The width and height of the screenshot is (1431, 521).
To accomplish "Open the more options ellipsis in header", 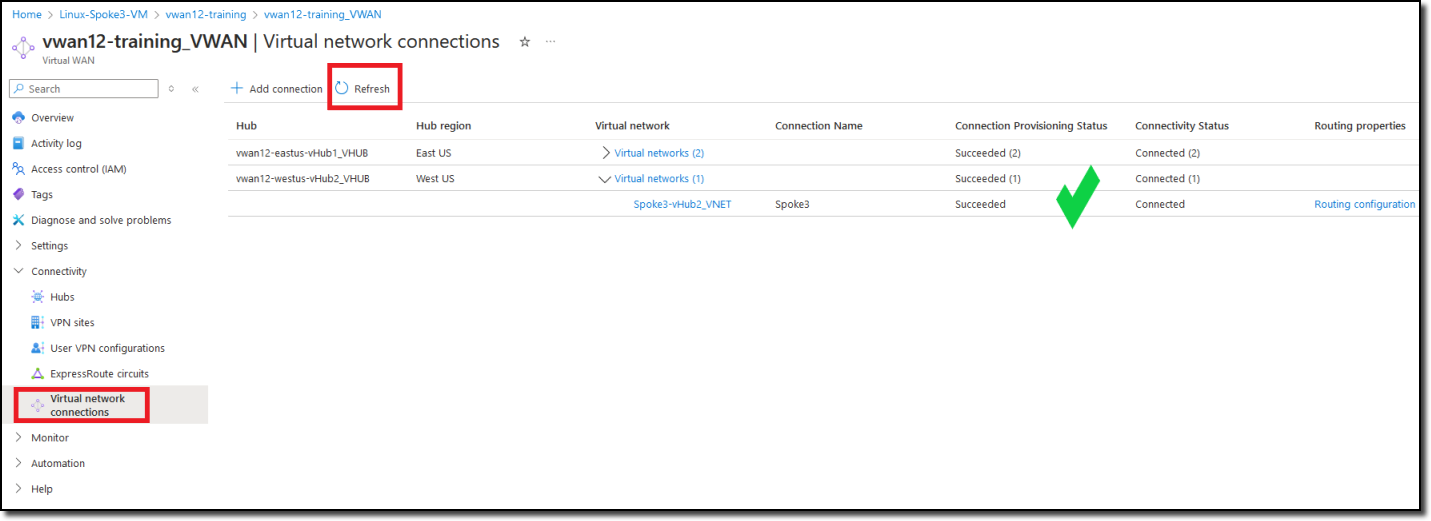I will point(550,42).
